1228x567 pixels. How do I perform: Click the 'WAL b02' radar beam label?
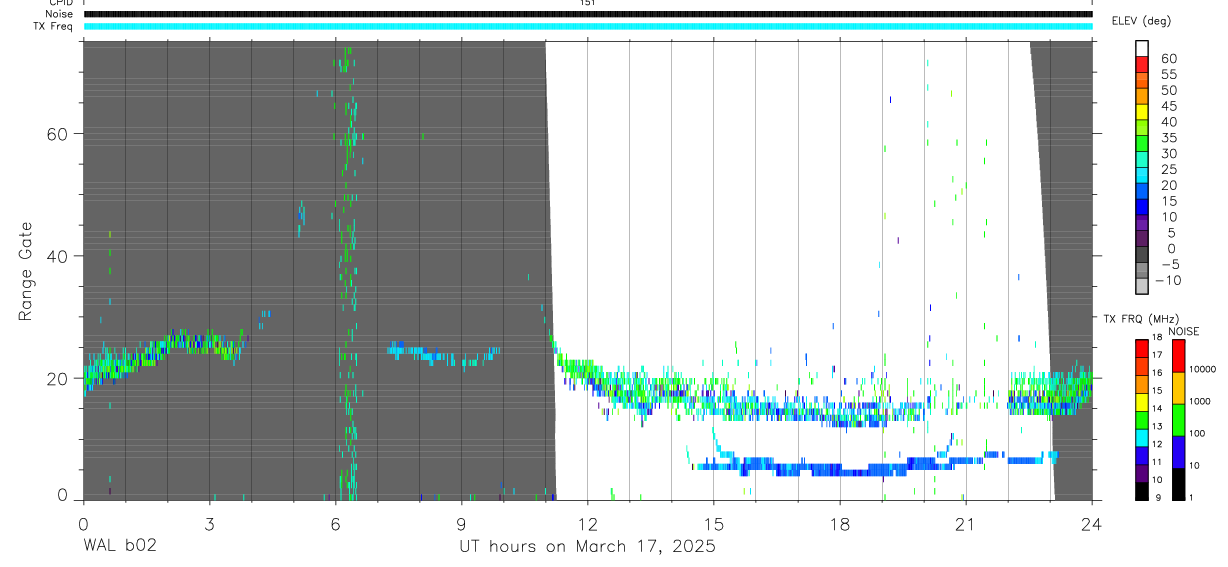120,546
